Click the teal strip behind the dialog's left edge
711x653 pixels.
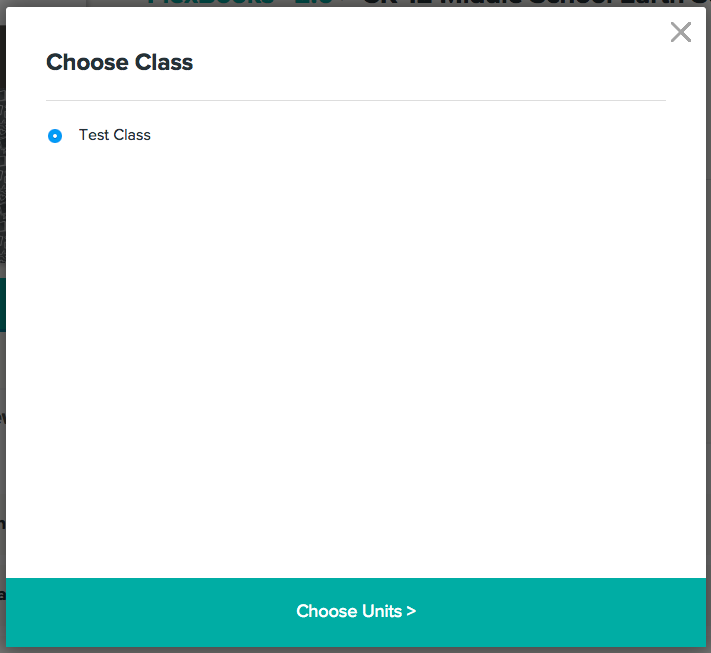(2, 304)
